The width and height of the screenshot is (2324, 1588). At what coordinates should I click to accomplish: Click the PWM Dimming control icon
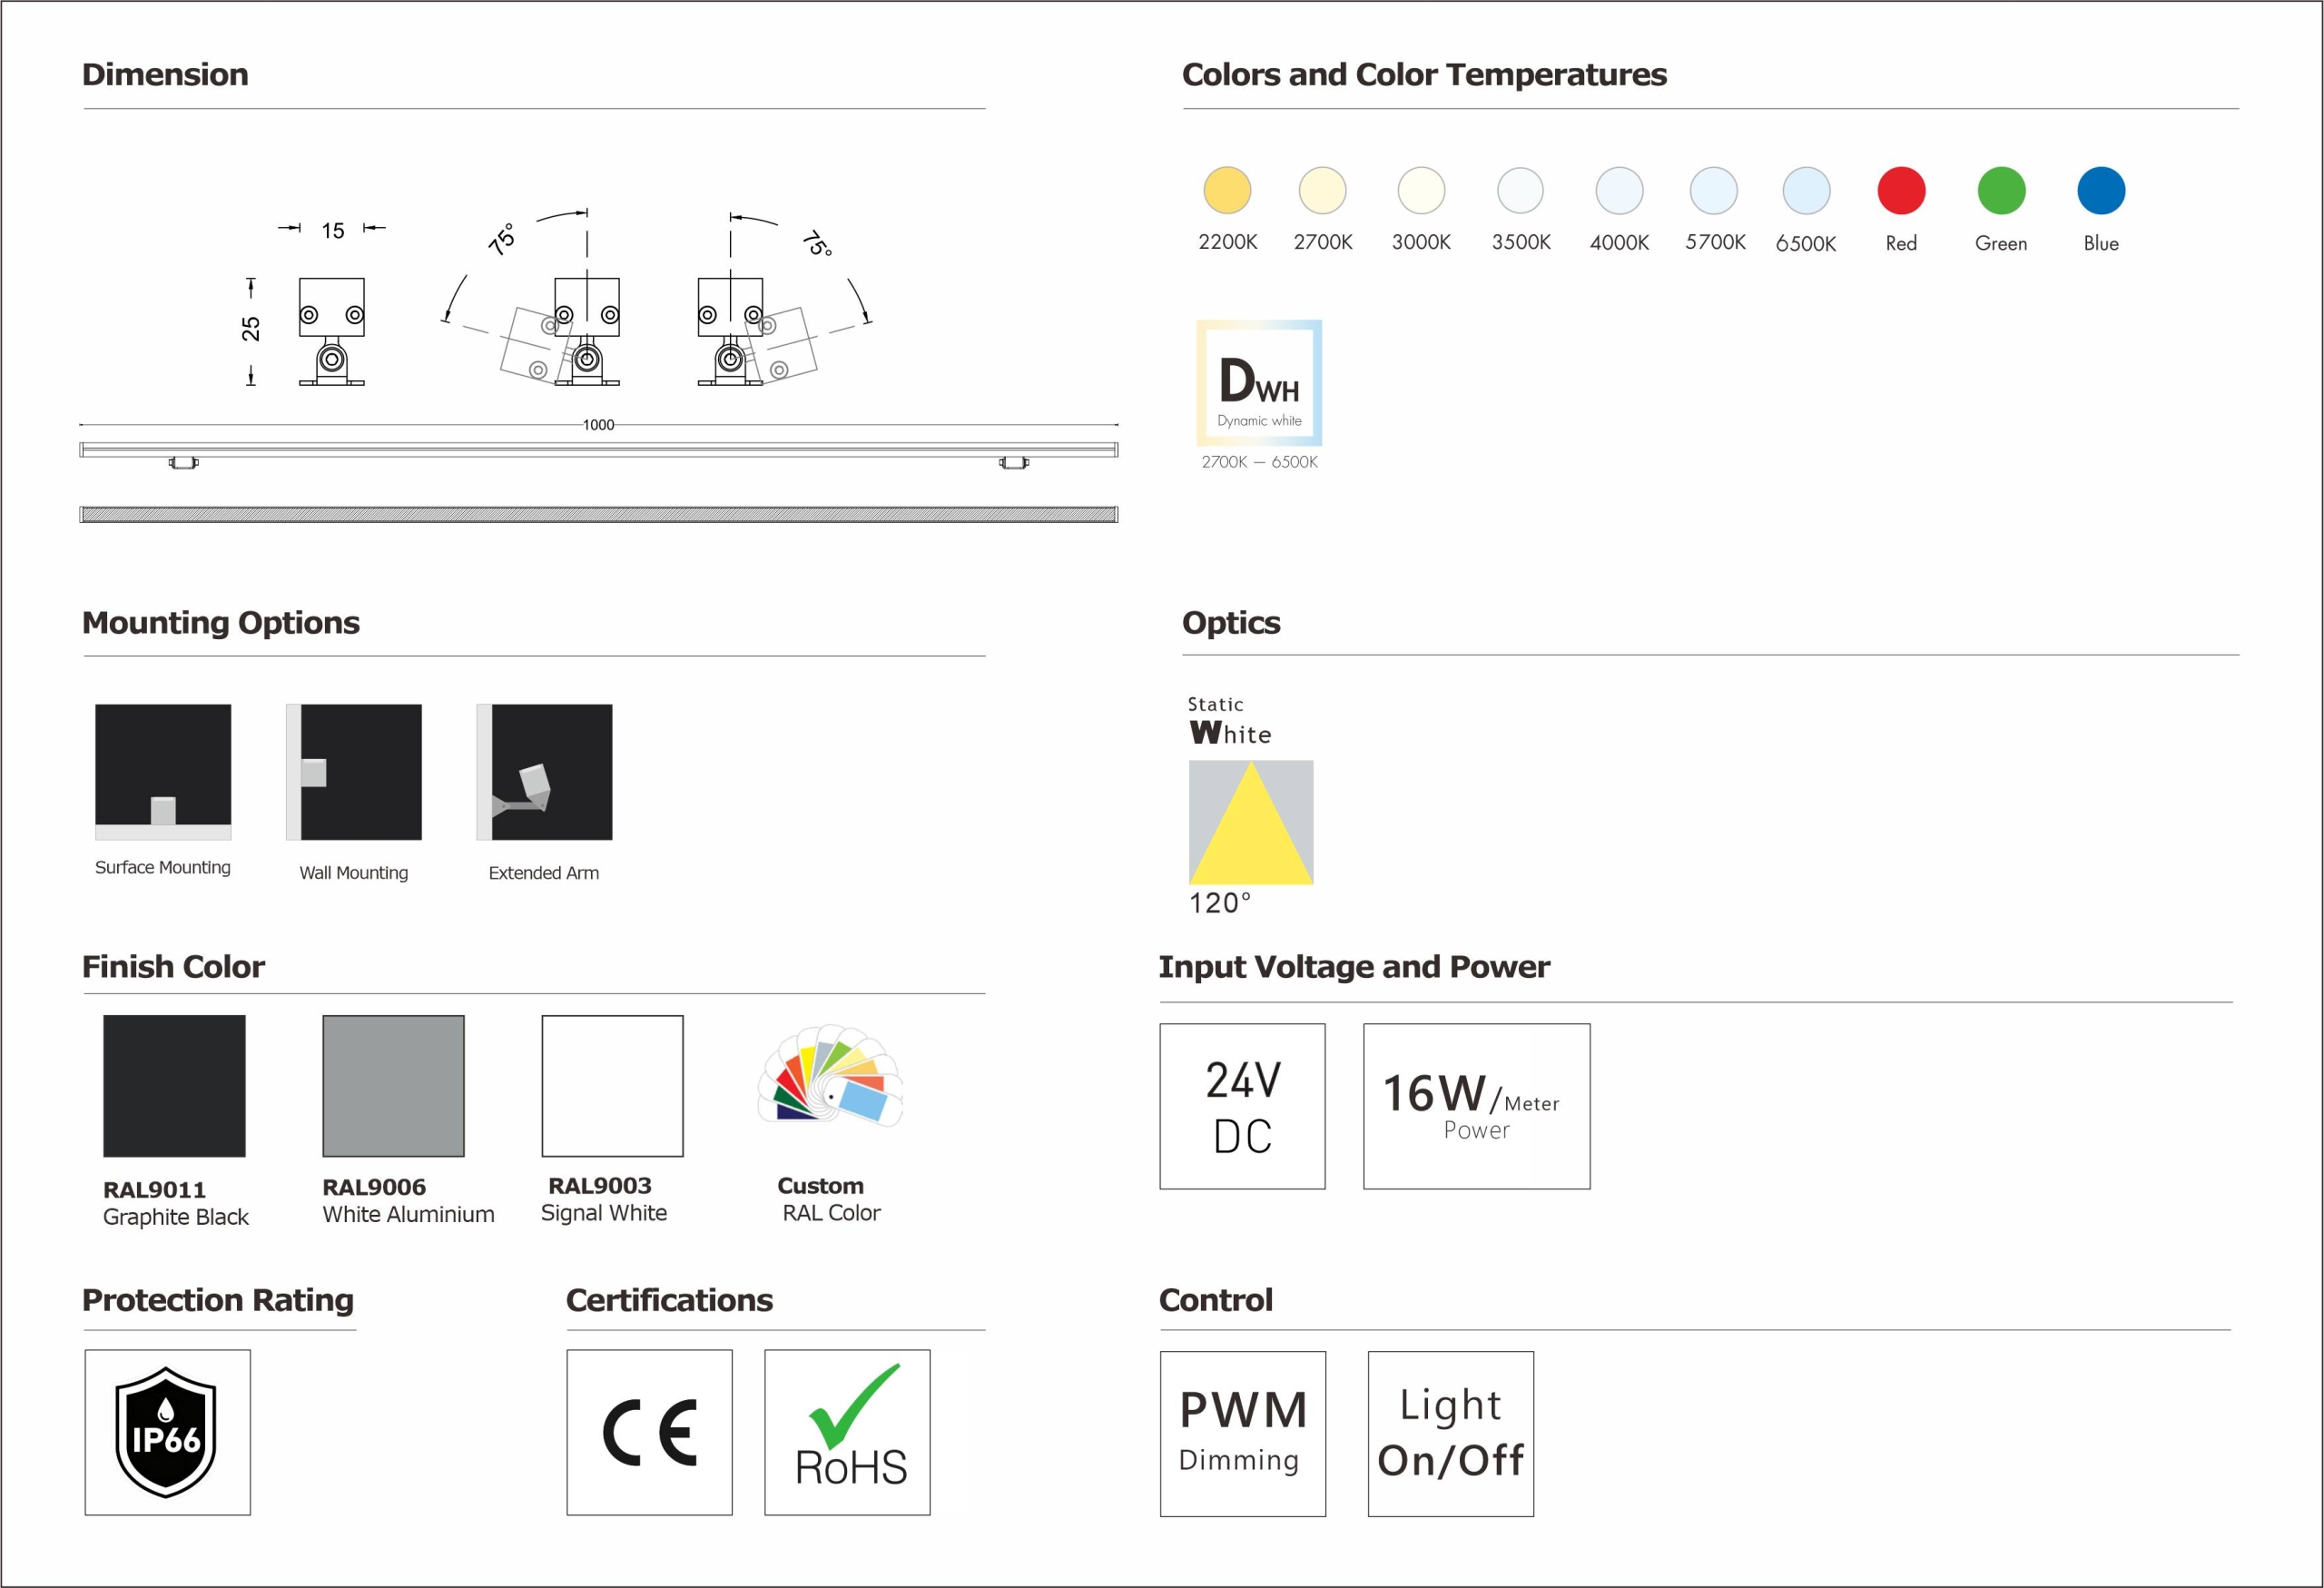(1243, 1433)
